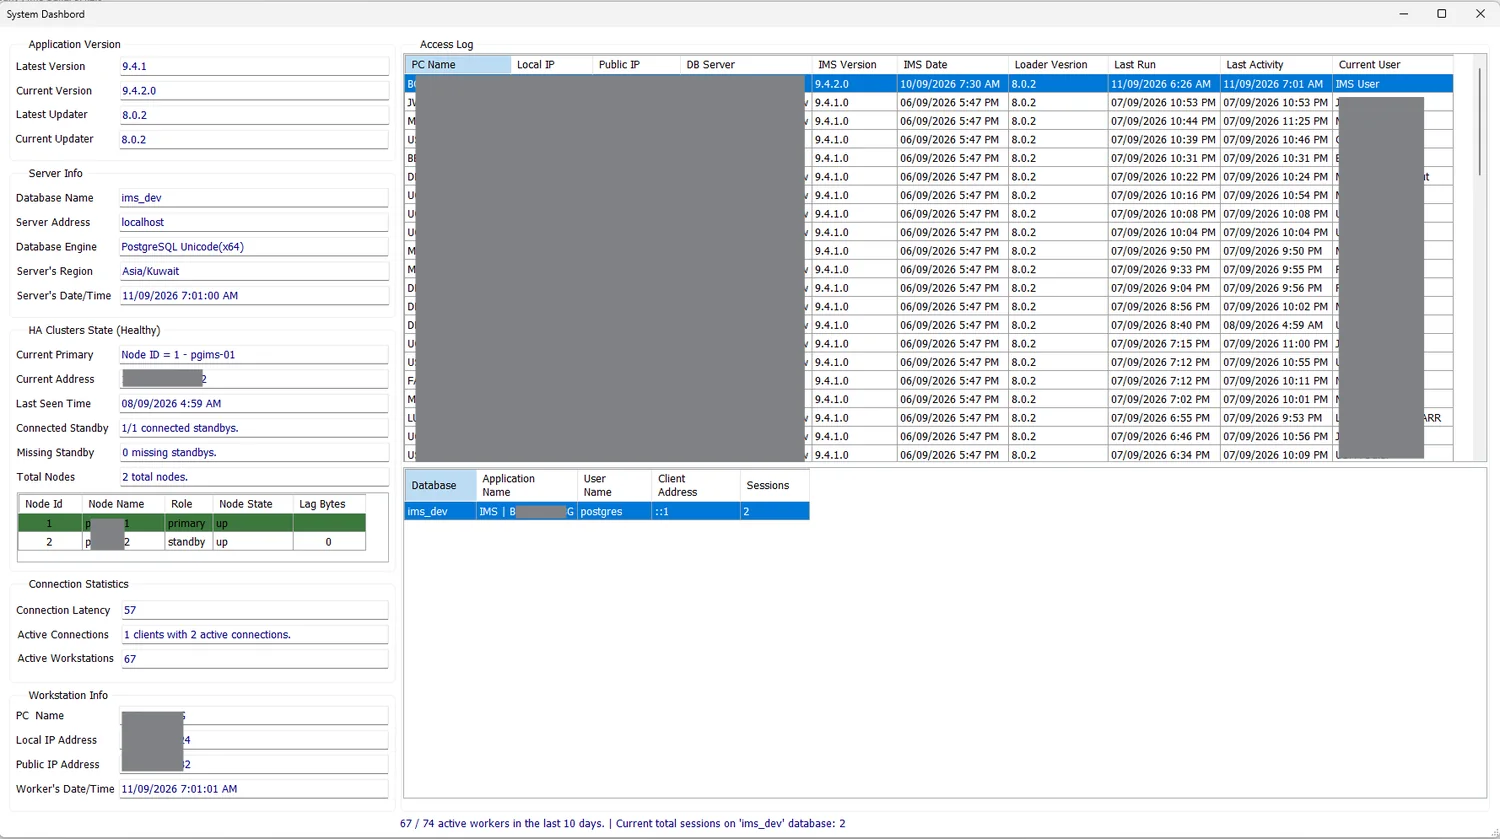The height and width of the screenshot is (839, 1500).
Task: Click the Active Connections value field
Action: click(254, 635)
